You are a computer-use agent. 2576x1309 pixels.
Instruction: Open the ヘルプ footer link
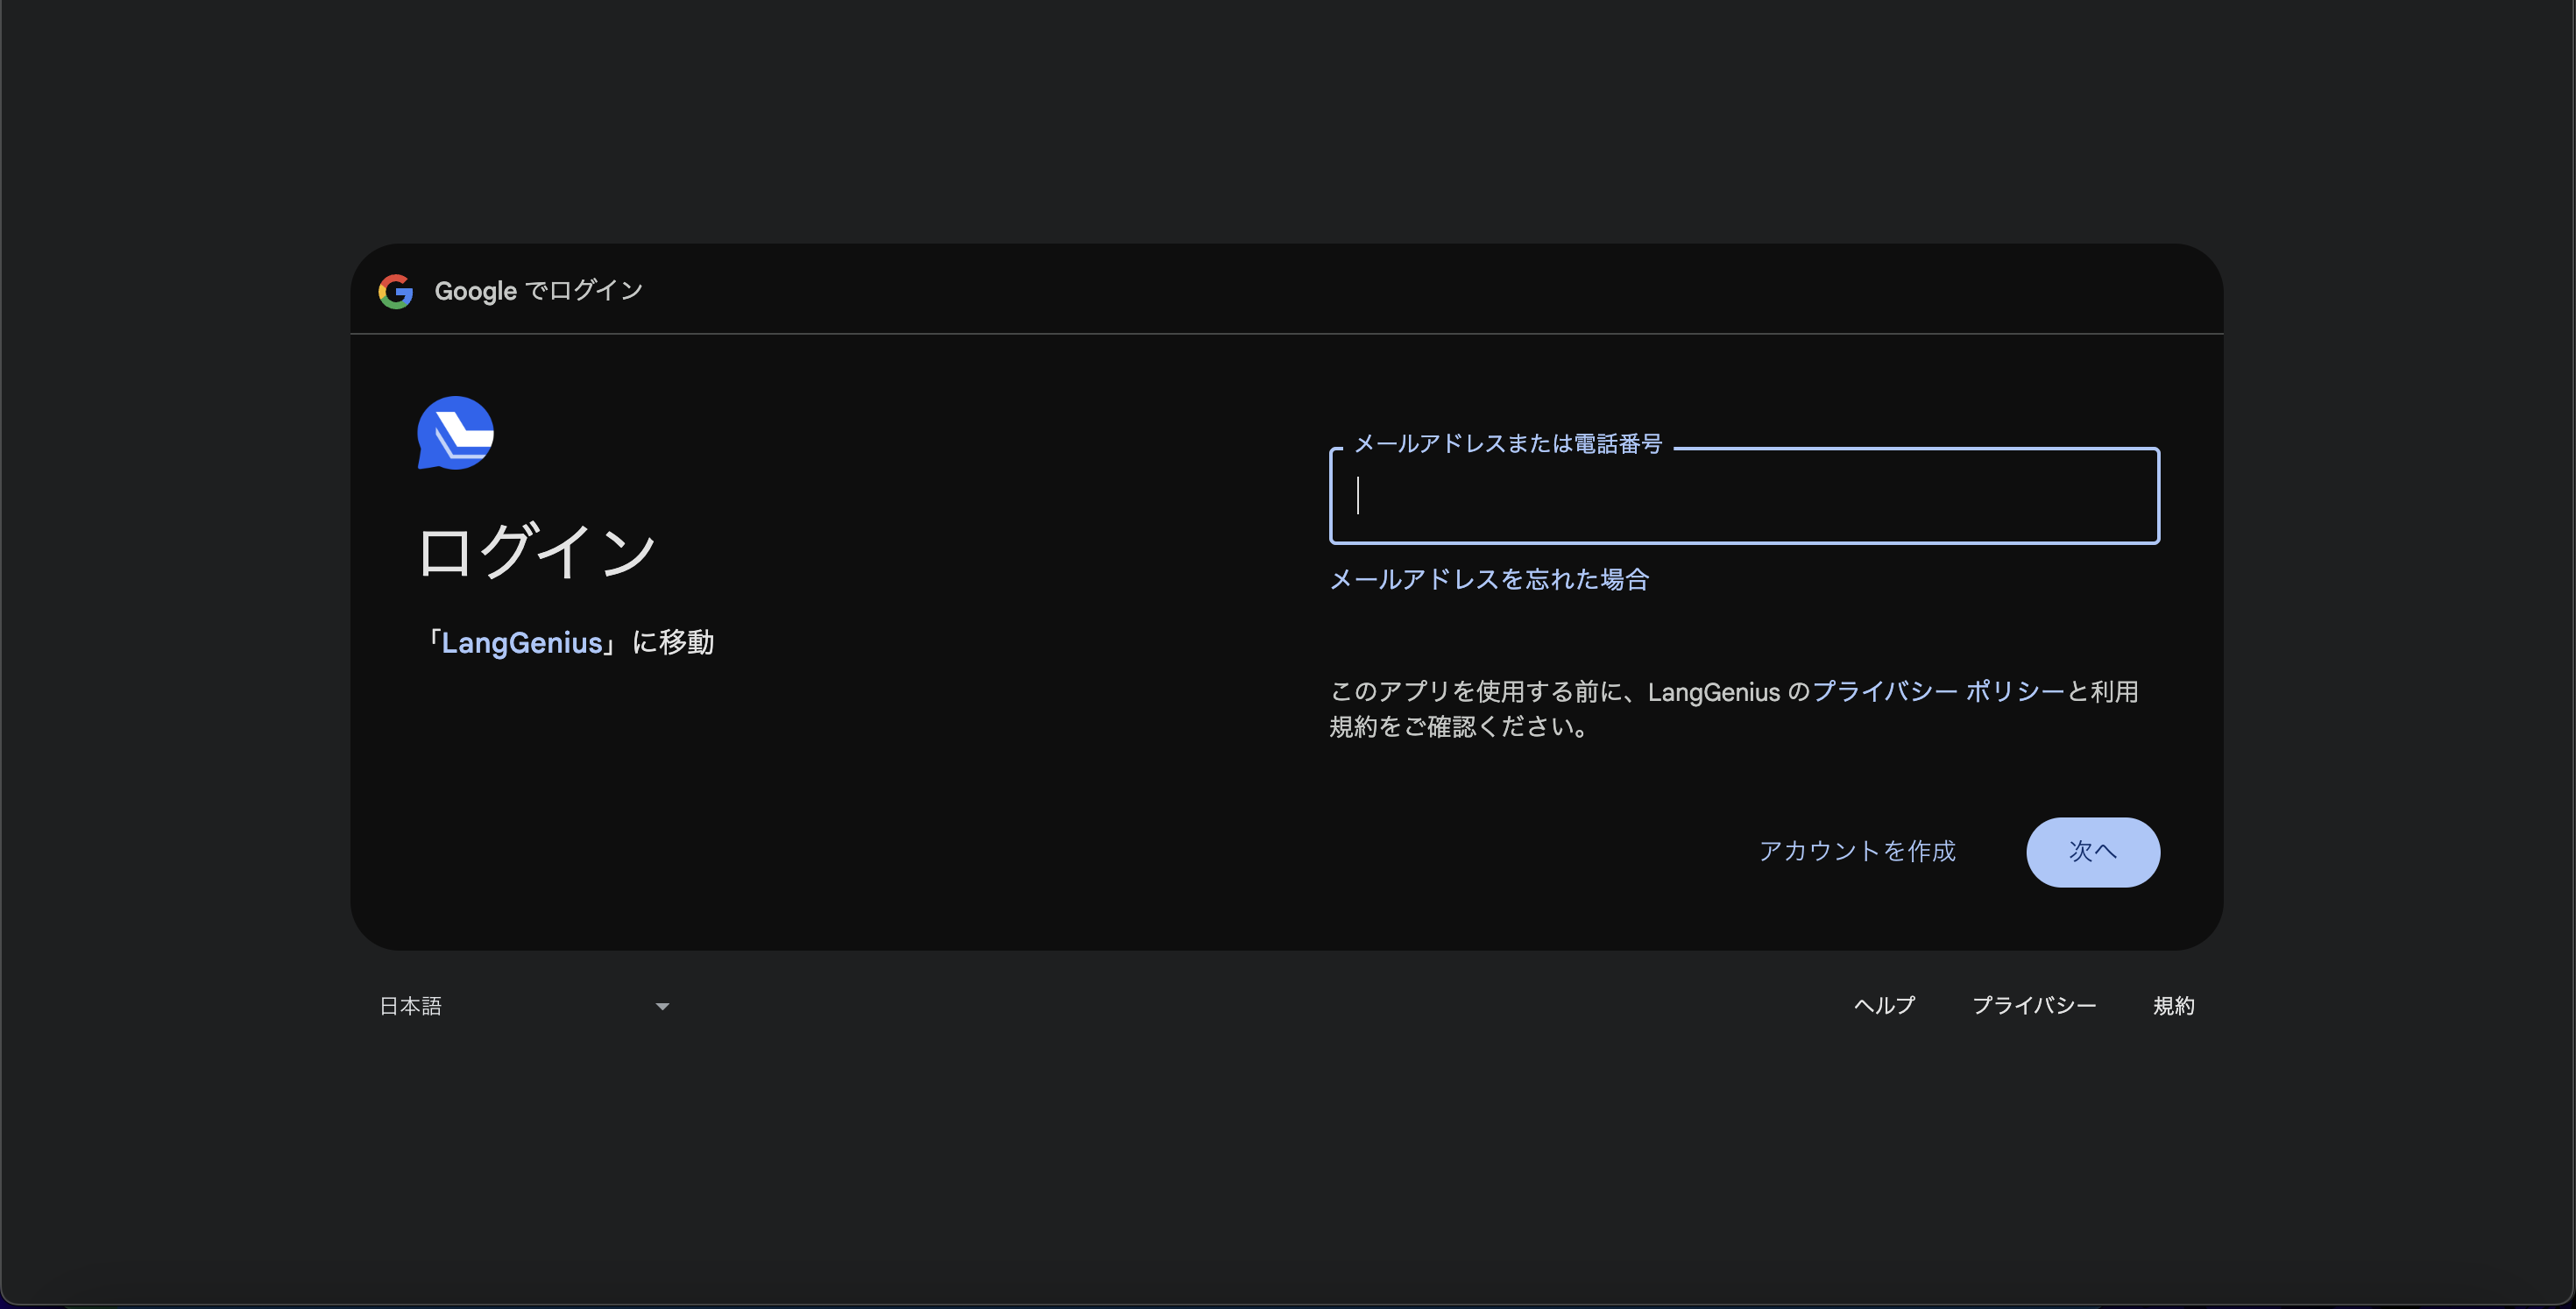(x=1884, y=1006)
